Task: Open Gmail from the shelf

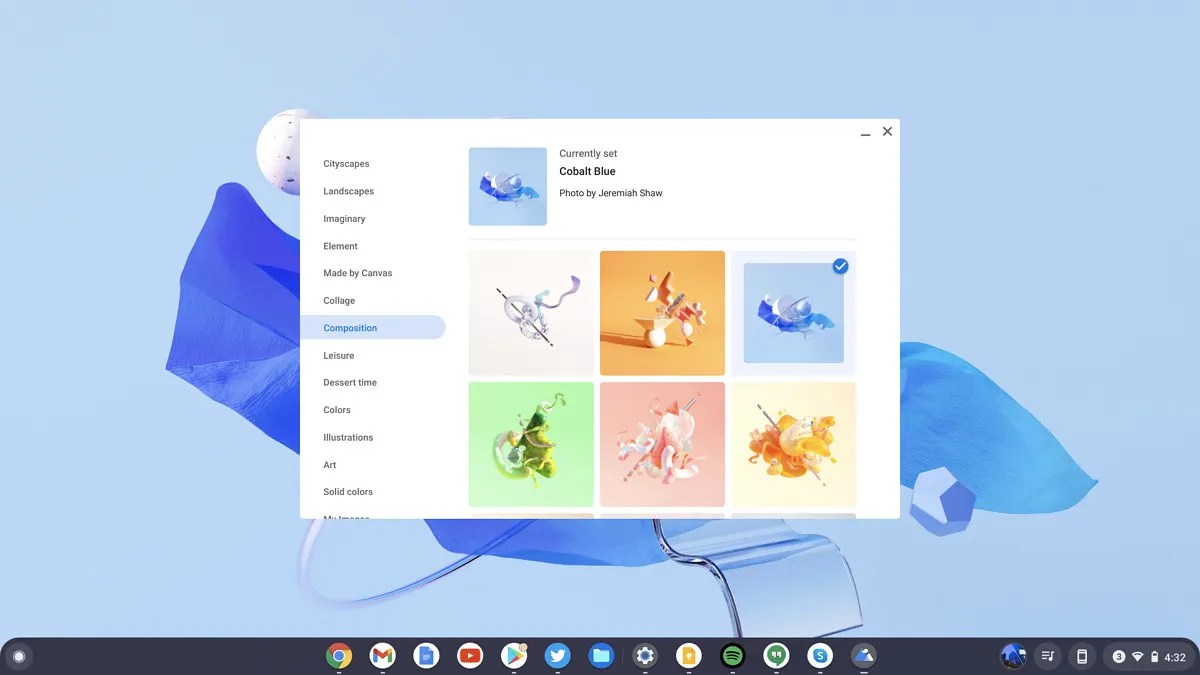Action: click(x=383, y=656)
